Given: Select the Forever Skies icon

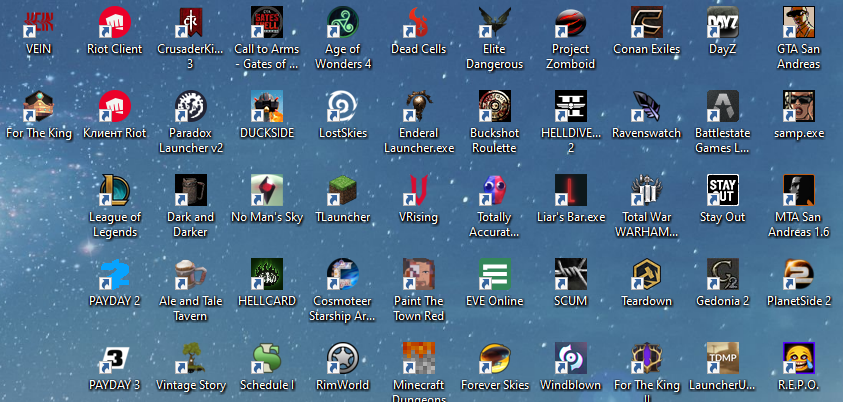Looking at the screenshot, I should [495, 358].
